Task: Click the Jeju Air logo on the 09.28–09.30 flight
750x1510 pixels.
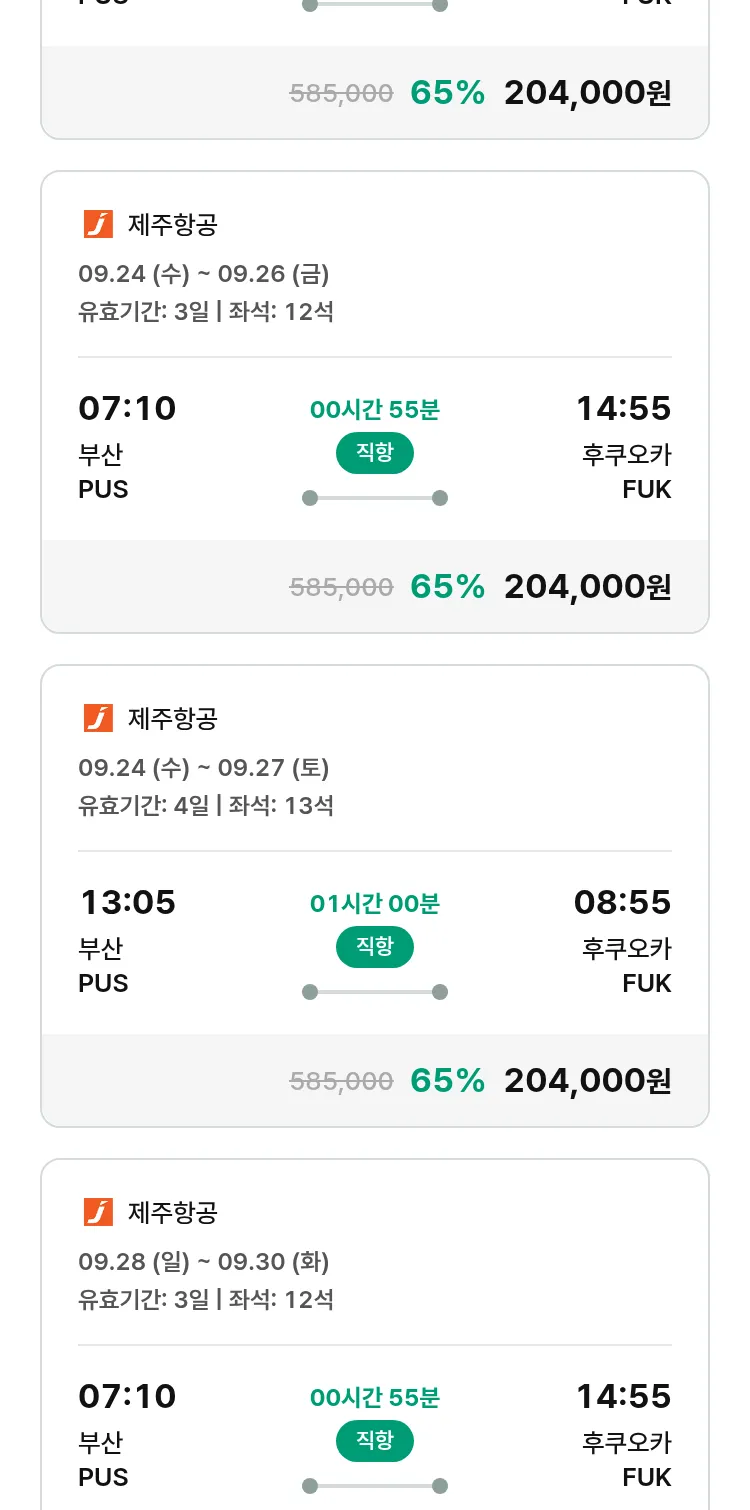Action: point(98,1212)
